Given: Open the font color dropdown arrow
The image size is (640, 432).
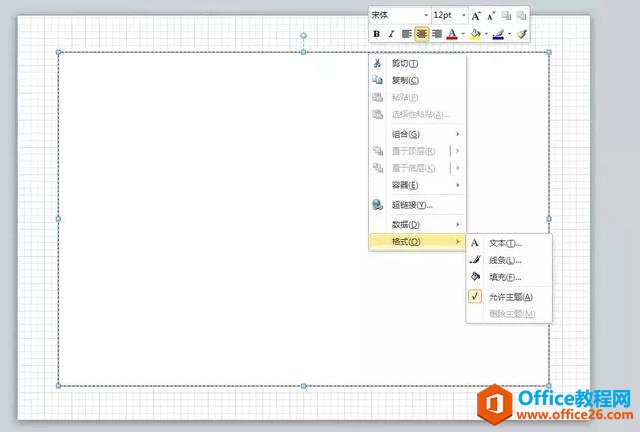Looking at the screenshot, I should (463, 34).
